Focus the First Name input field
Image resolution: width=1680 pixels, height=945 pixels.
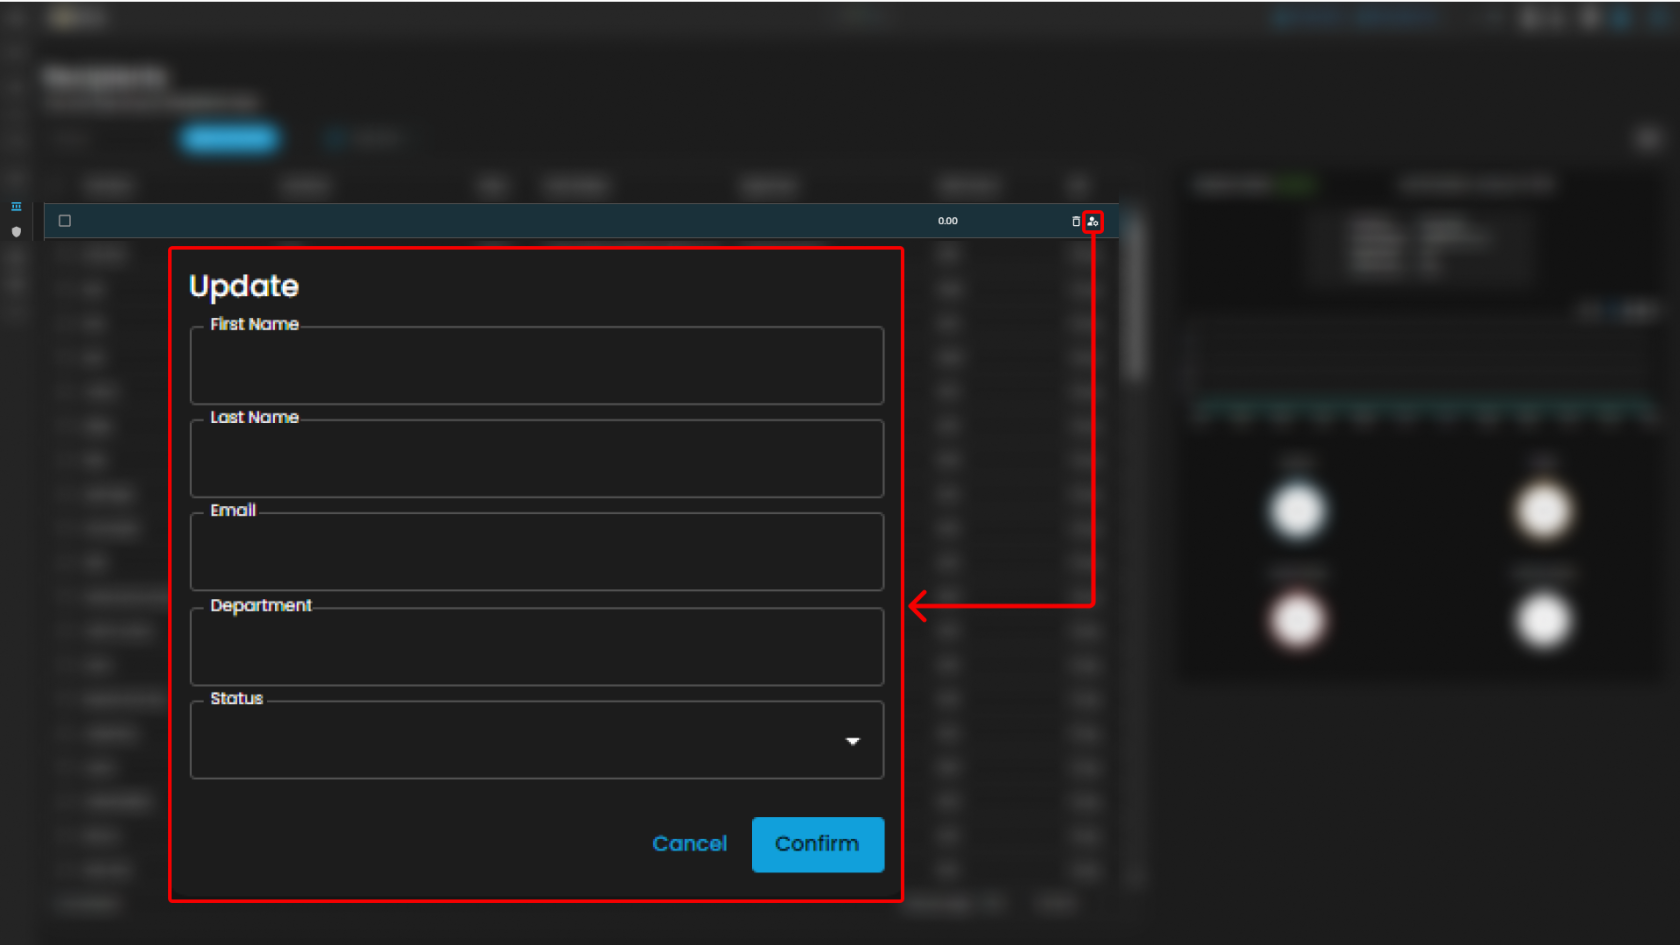[x=536, y=366]
